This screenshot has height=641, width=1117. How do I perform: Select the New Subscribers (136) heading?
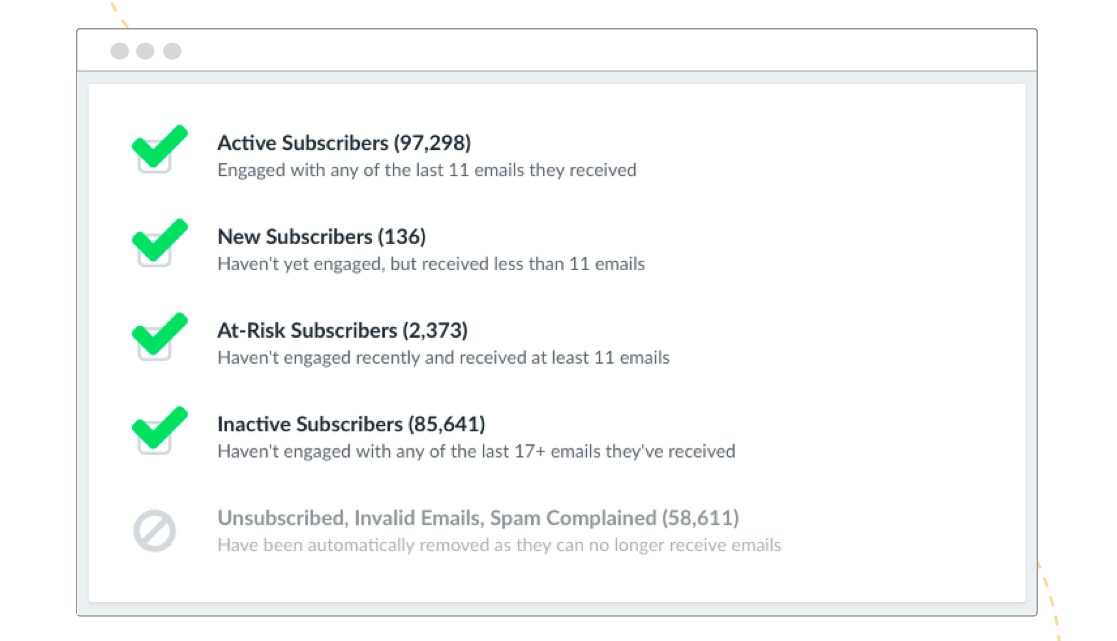click(321, 236)
